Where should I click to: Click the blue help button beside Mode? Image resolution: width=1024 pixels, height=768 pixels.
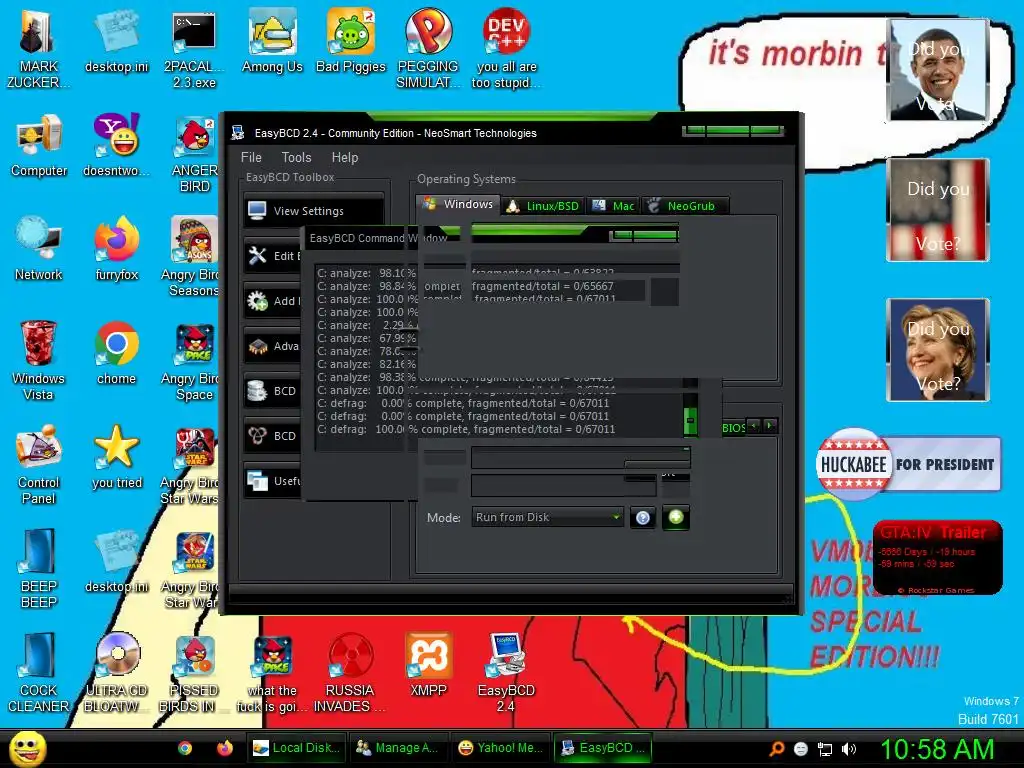[x=643, y=518]
